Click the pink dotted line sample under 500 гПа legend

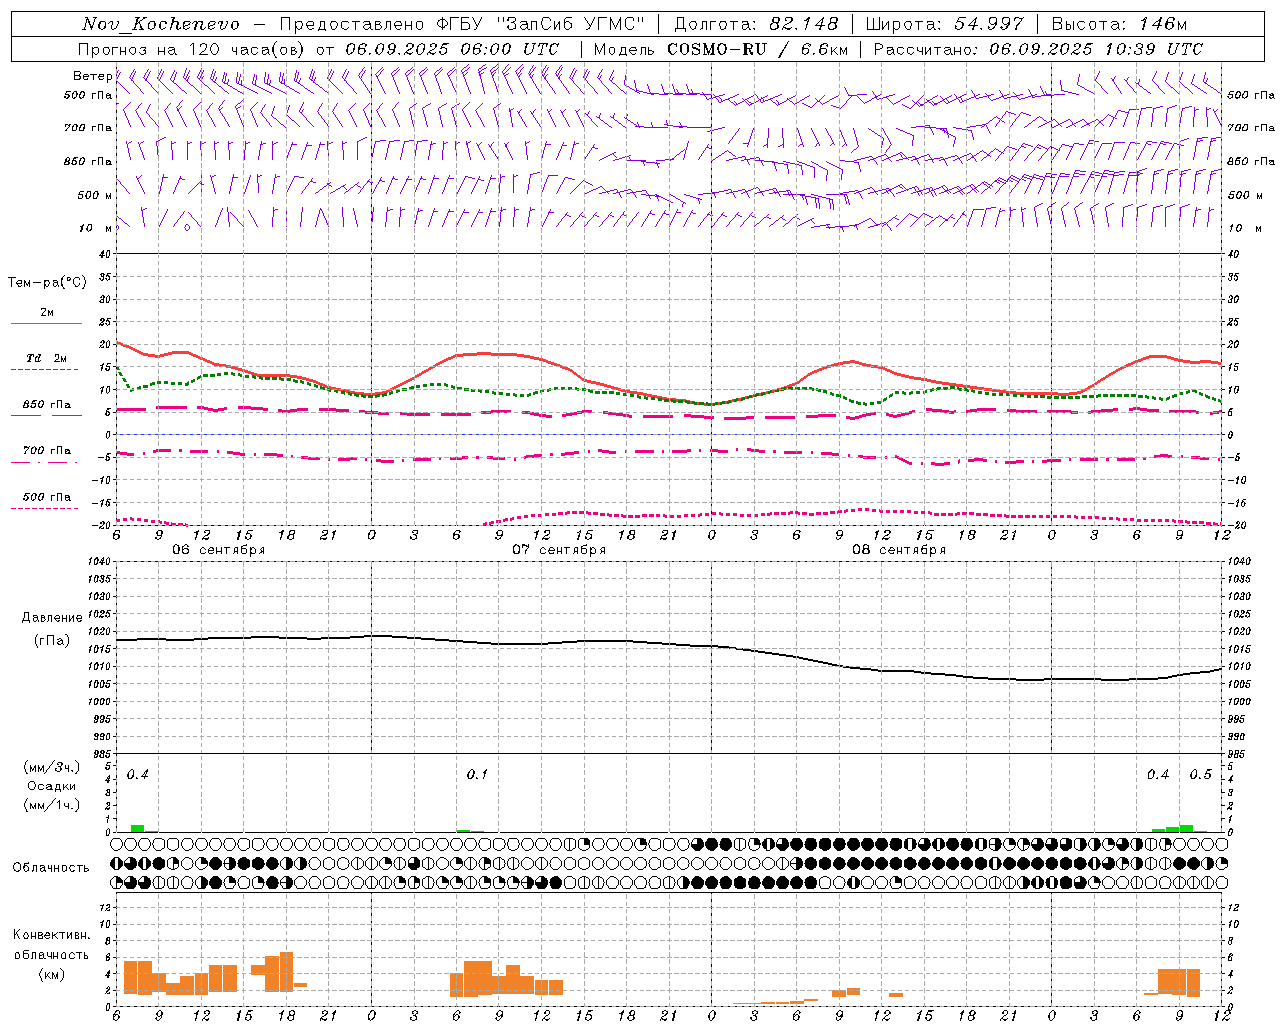44,508
